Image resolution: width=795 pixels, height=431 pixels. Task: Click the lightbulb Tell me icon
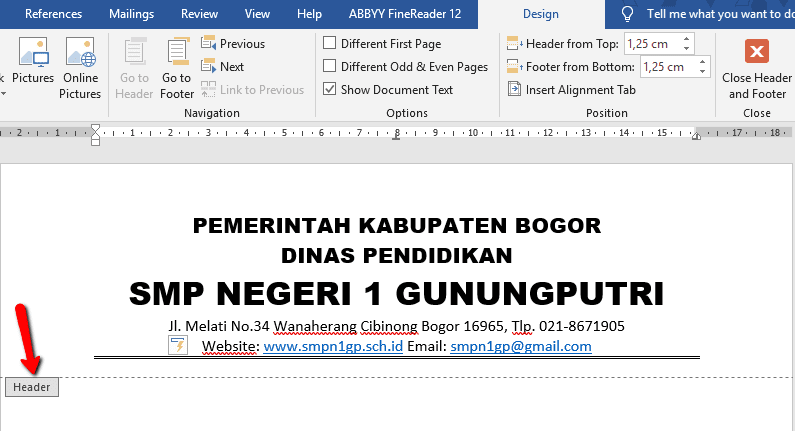pos(627,14)
